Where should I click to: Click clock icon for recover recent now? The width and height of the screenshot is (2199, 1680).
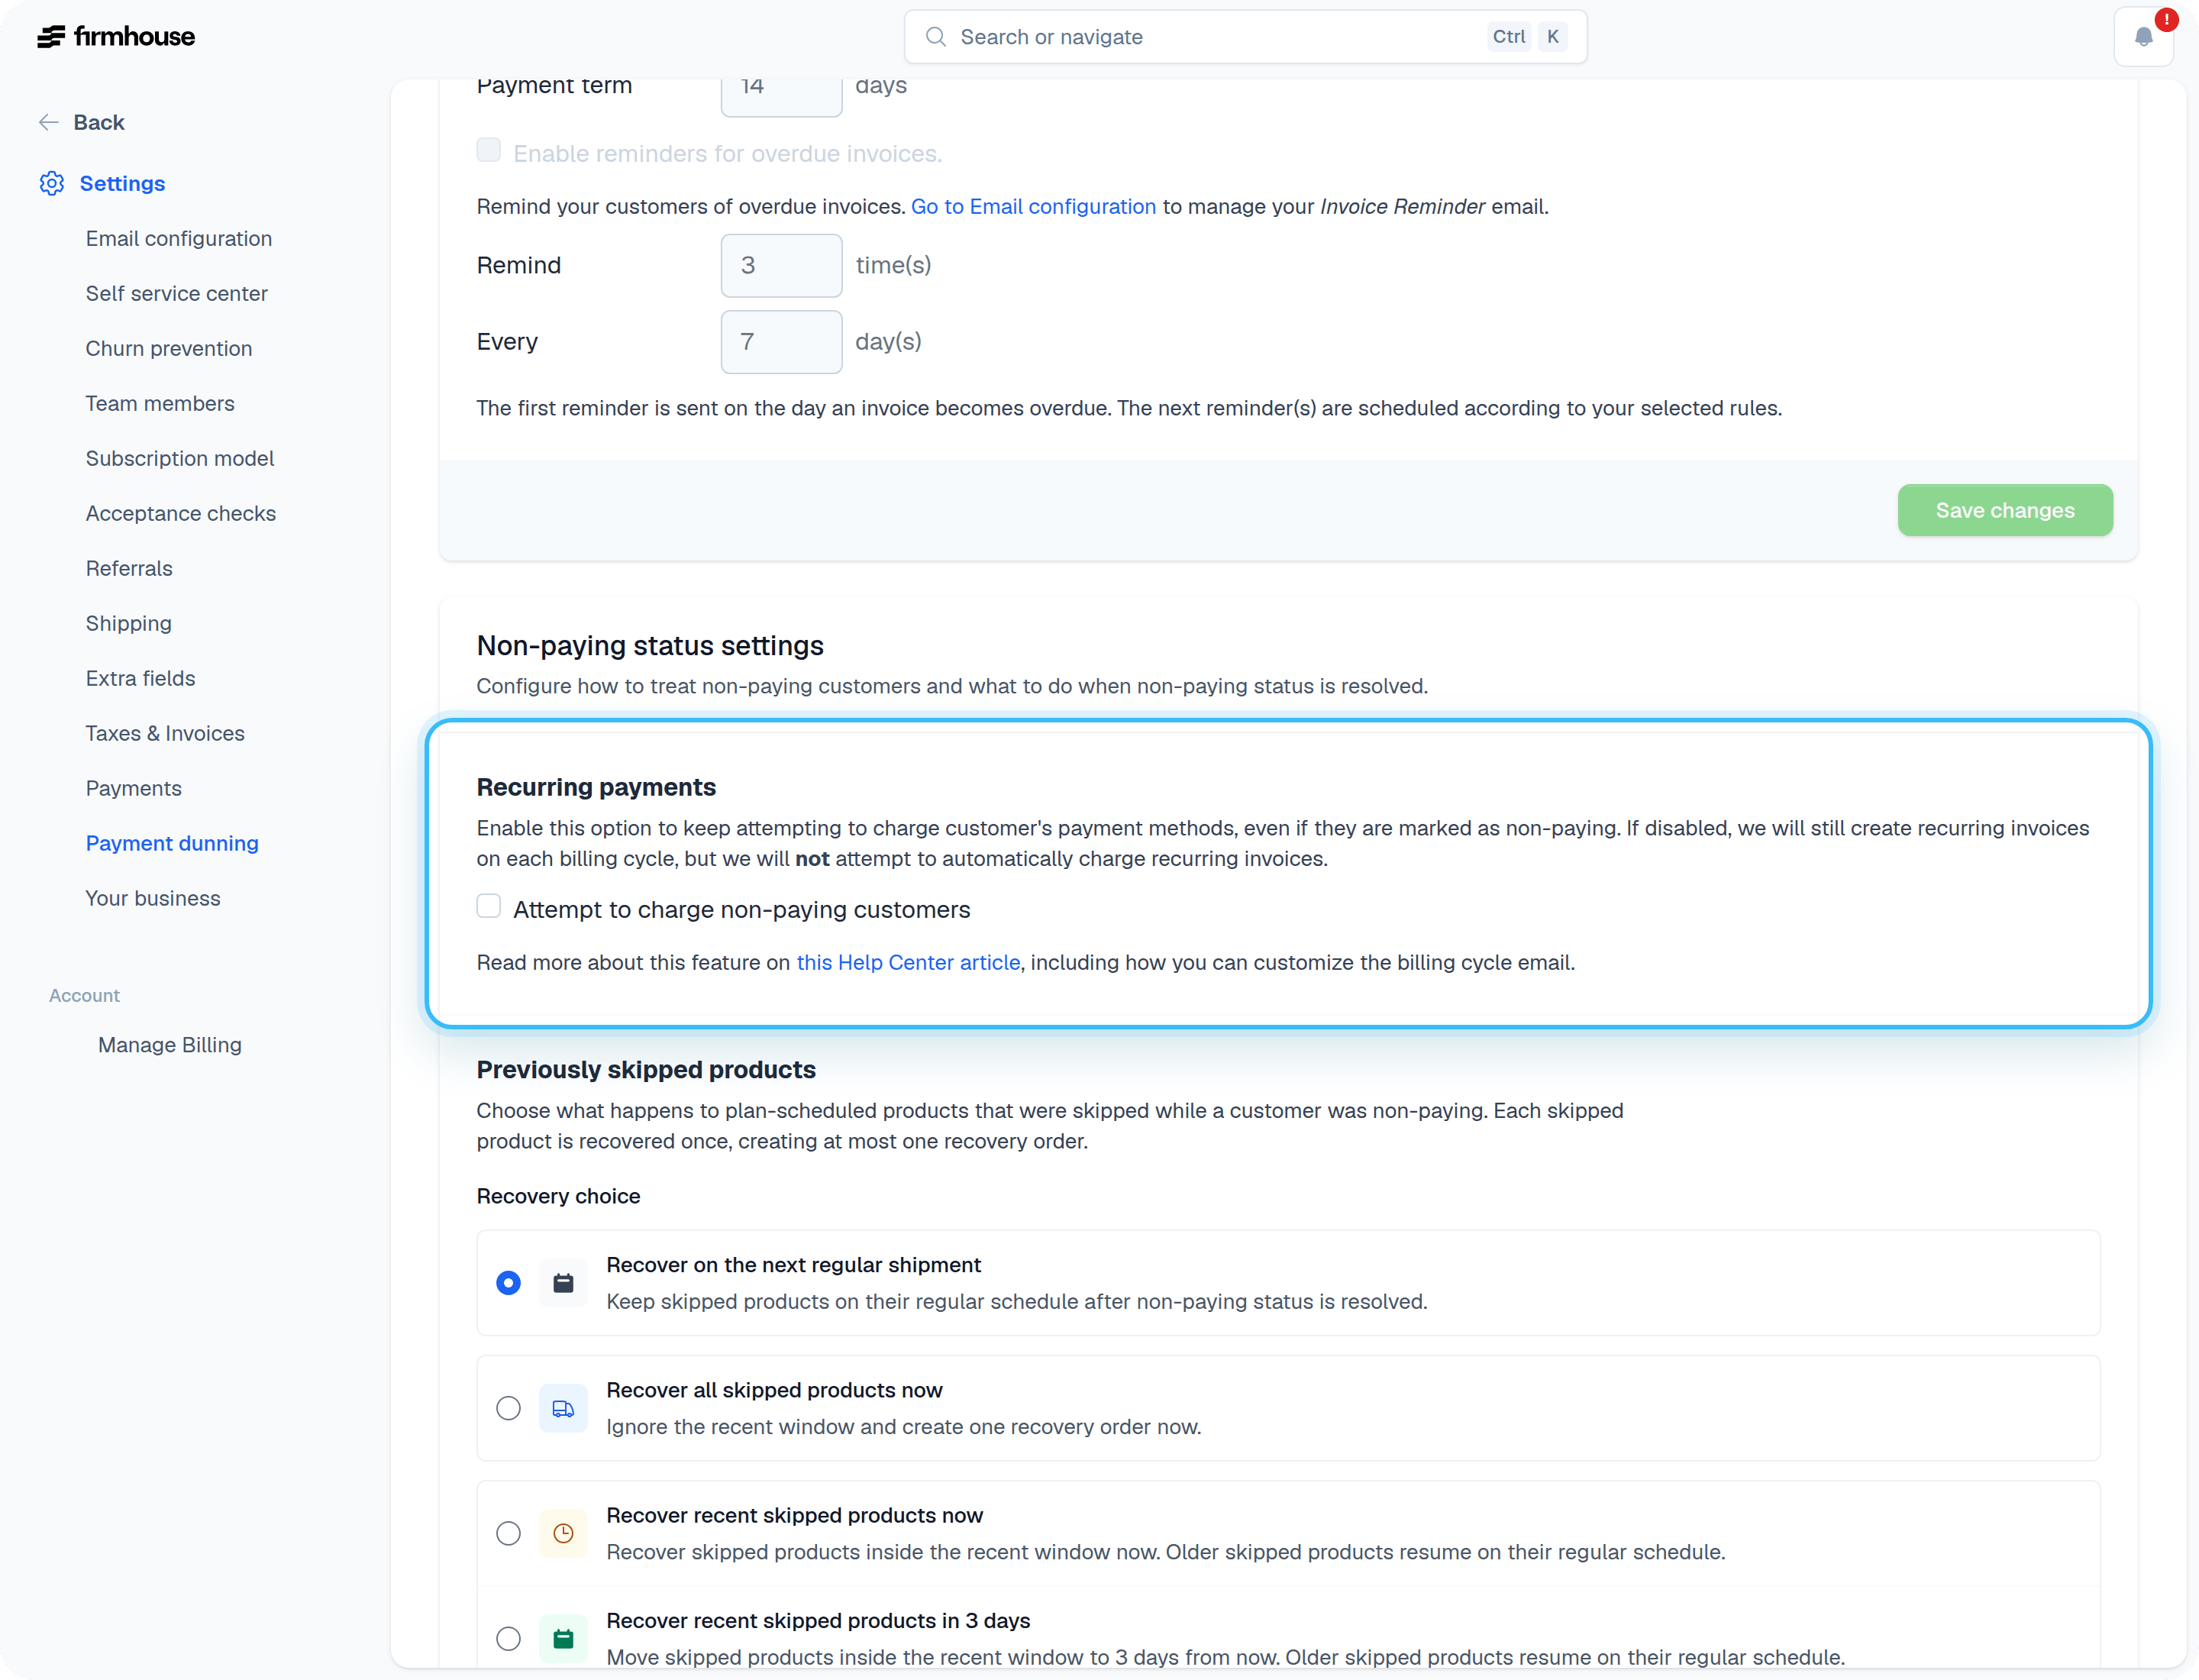[x=563, y=1533]
